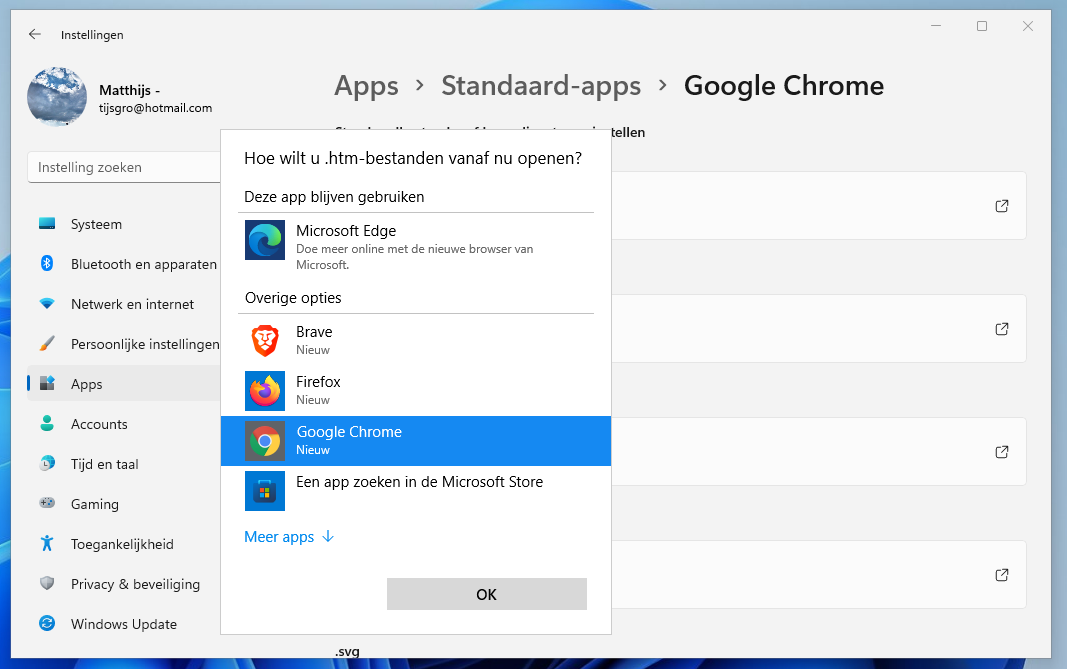Go to Netwerk en internet
The image size is (1067, 669).
coord(132,304)
